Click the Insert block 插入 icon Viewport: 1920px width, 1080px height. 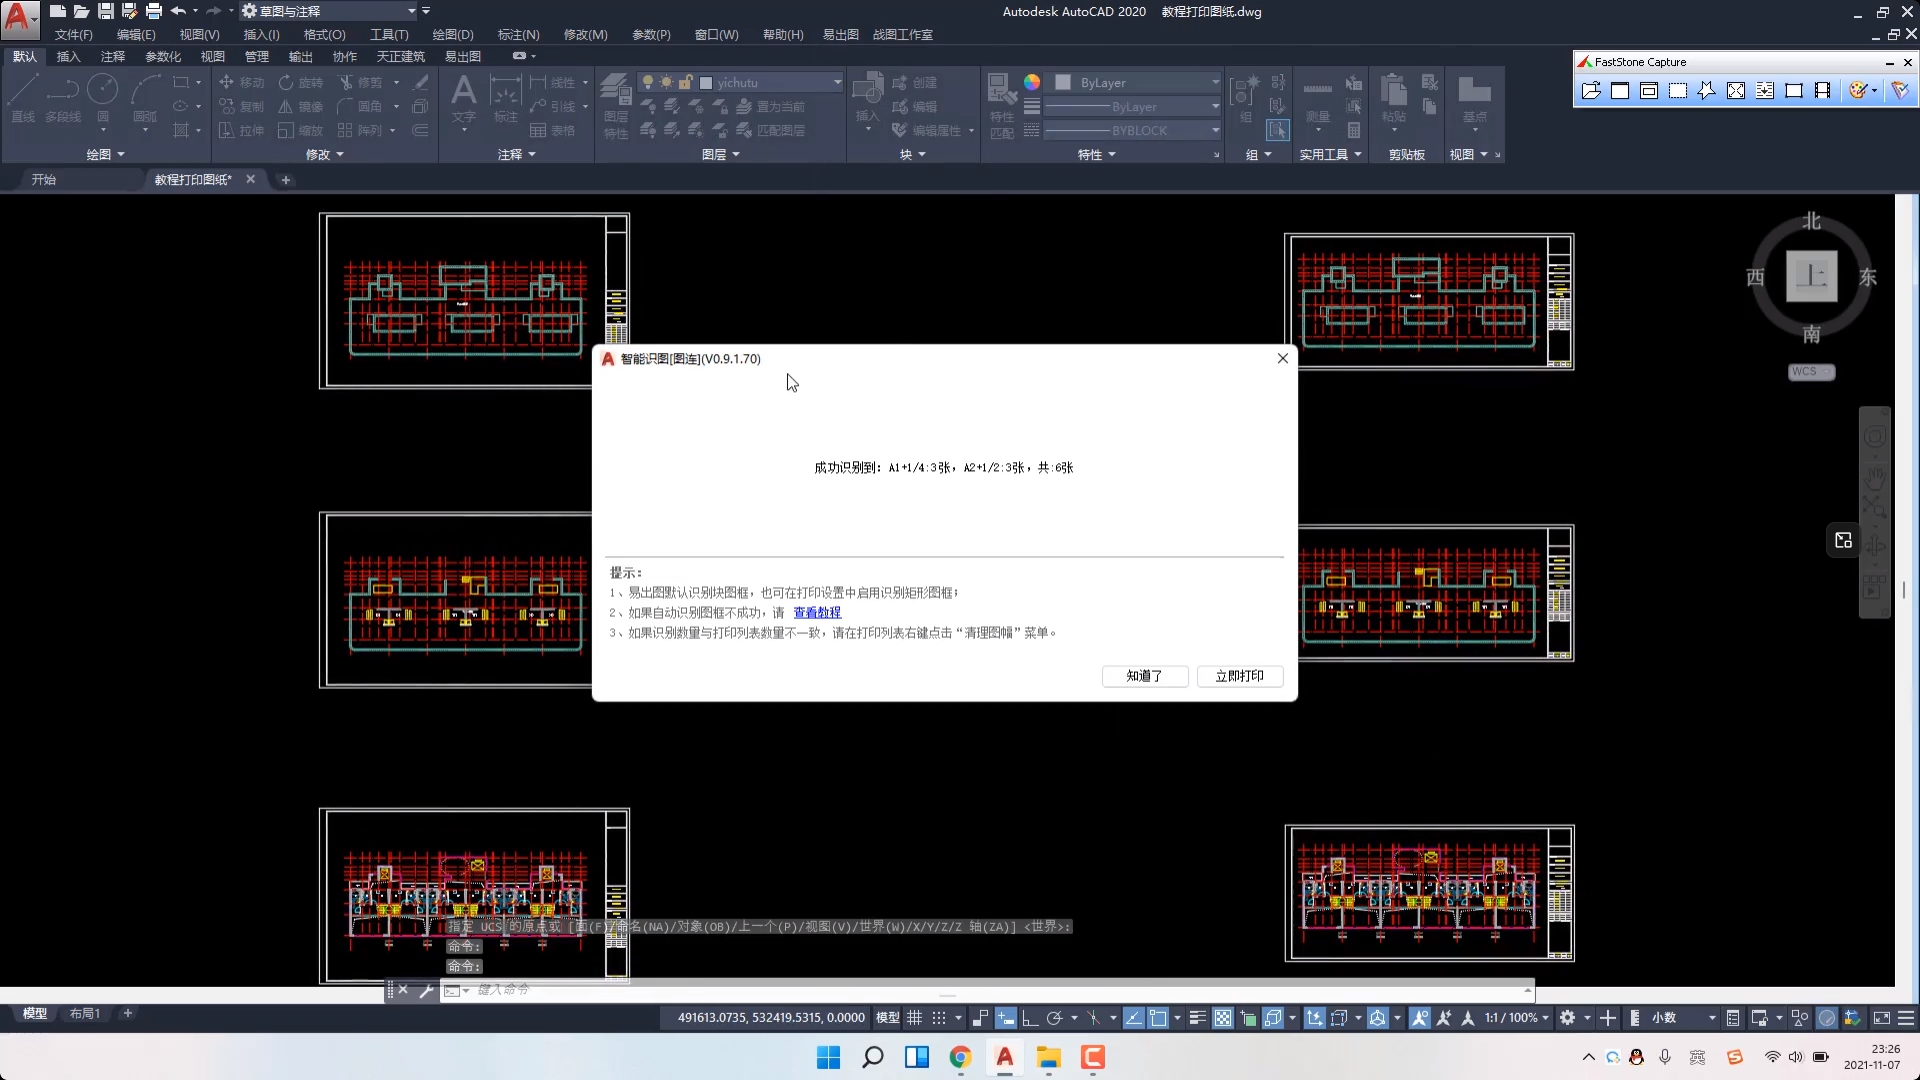866,90
